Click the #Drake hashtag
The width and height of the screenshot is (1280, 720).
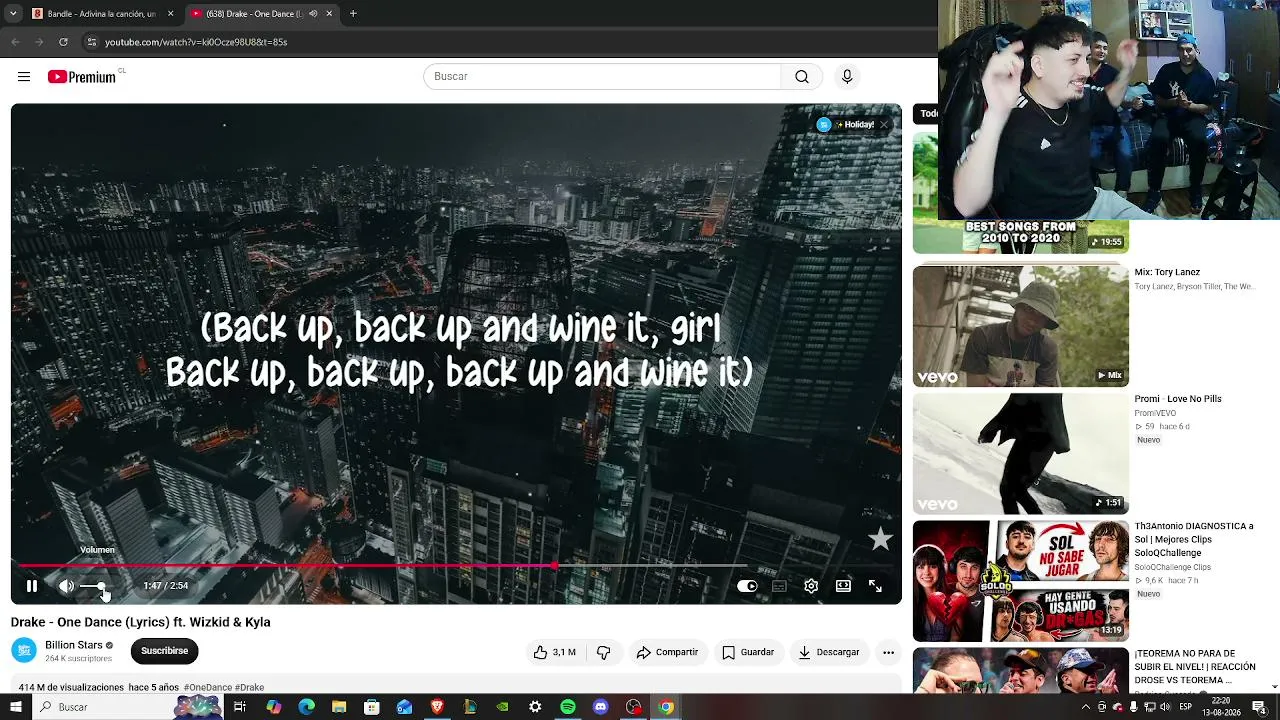pyautogui.click(x=250, y=688)
